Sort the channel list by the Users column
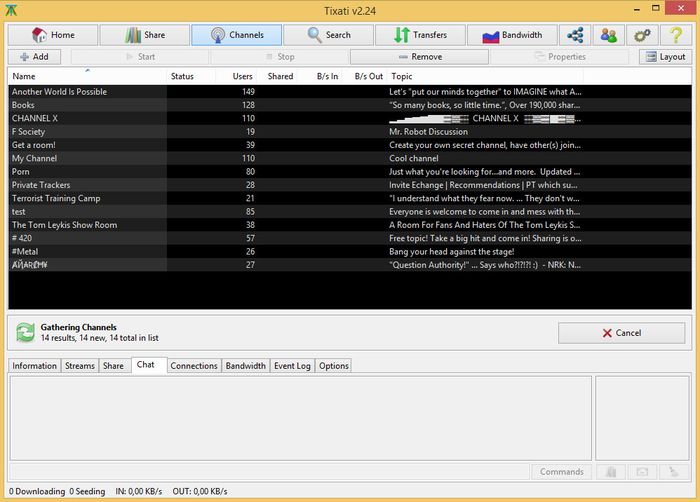Image resolution: width=700 pixels, height=502 pixels. (242, 76)
